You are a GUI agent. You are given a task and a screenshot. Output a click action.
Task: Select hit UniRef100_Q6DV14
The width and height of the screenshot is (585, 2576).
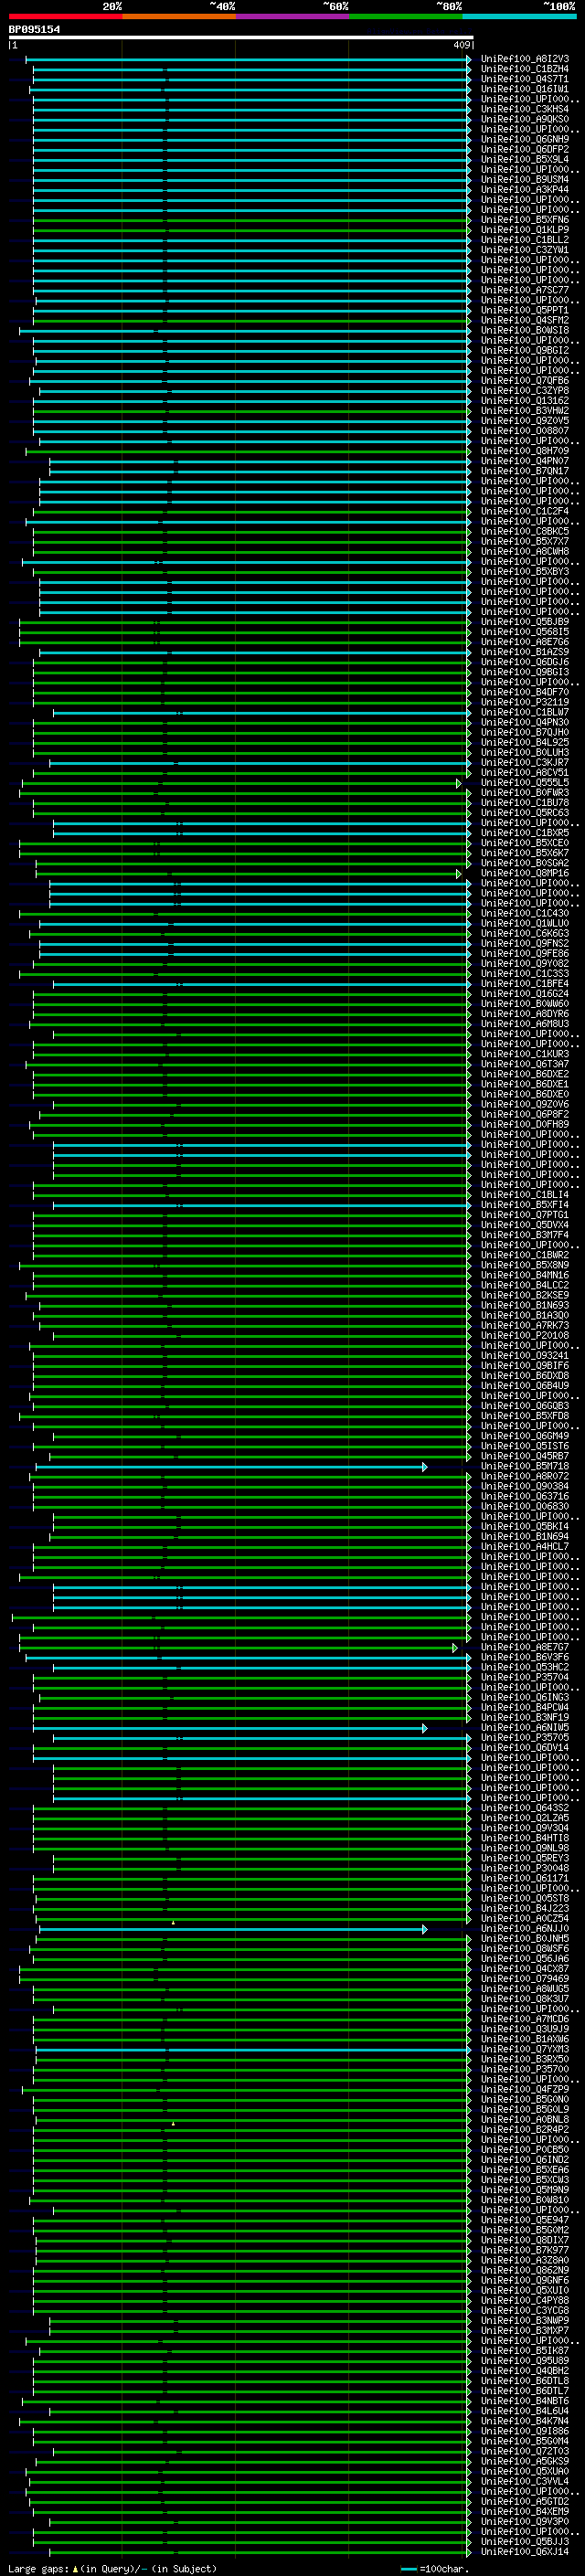[524, 1748]
